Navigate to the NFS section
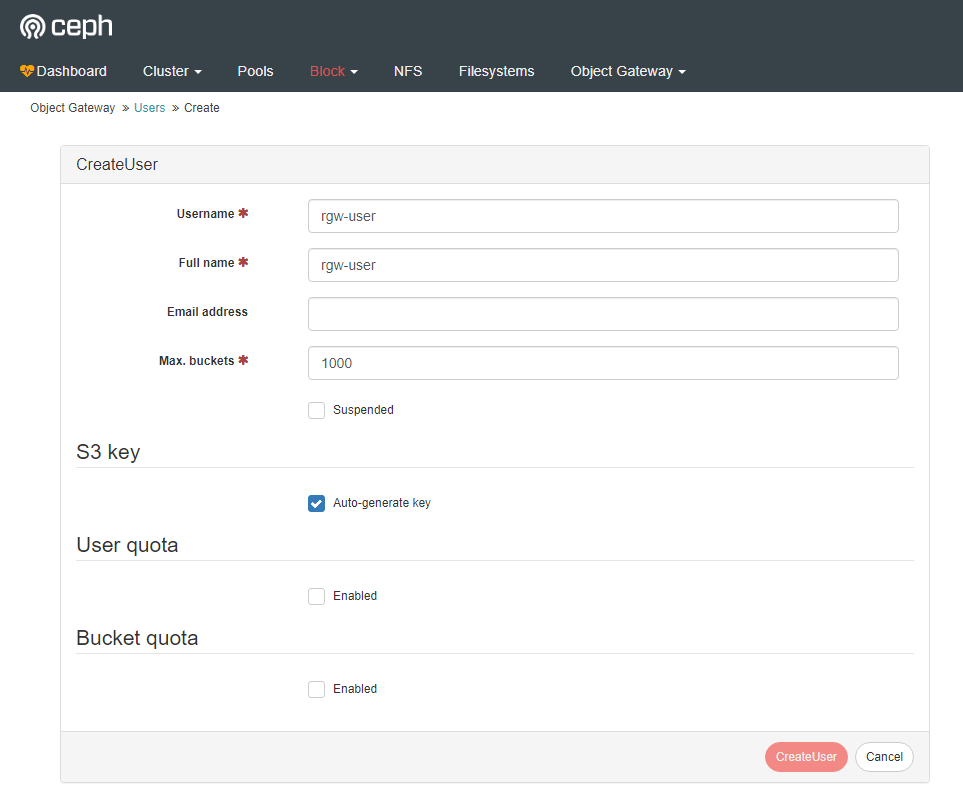 click(407, 71)
